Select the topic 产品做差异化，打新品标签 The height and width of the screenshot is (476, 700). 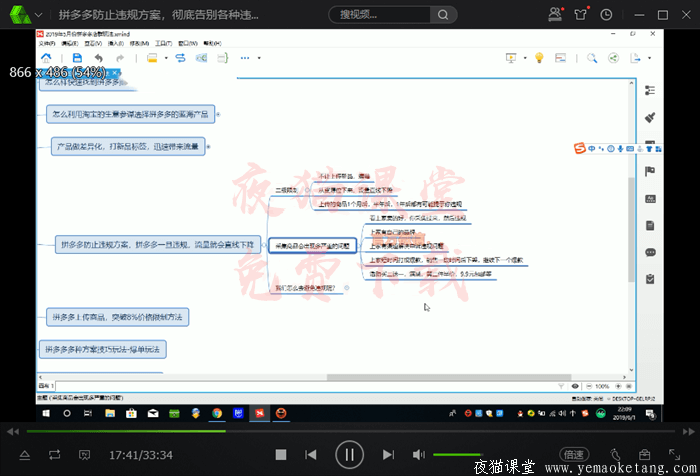tap(128, 146)
